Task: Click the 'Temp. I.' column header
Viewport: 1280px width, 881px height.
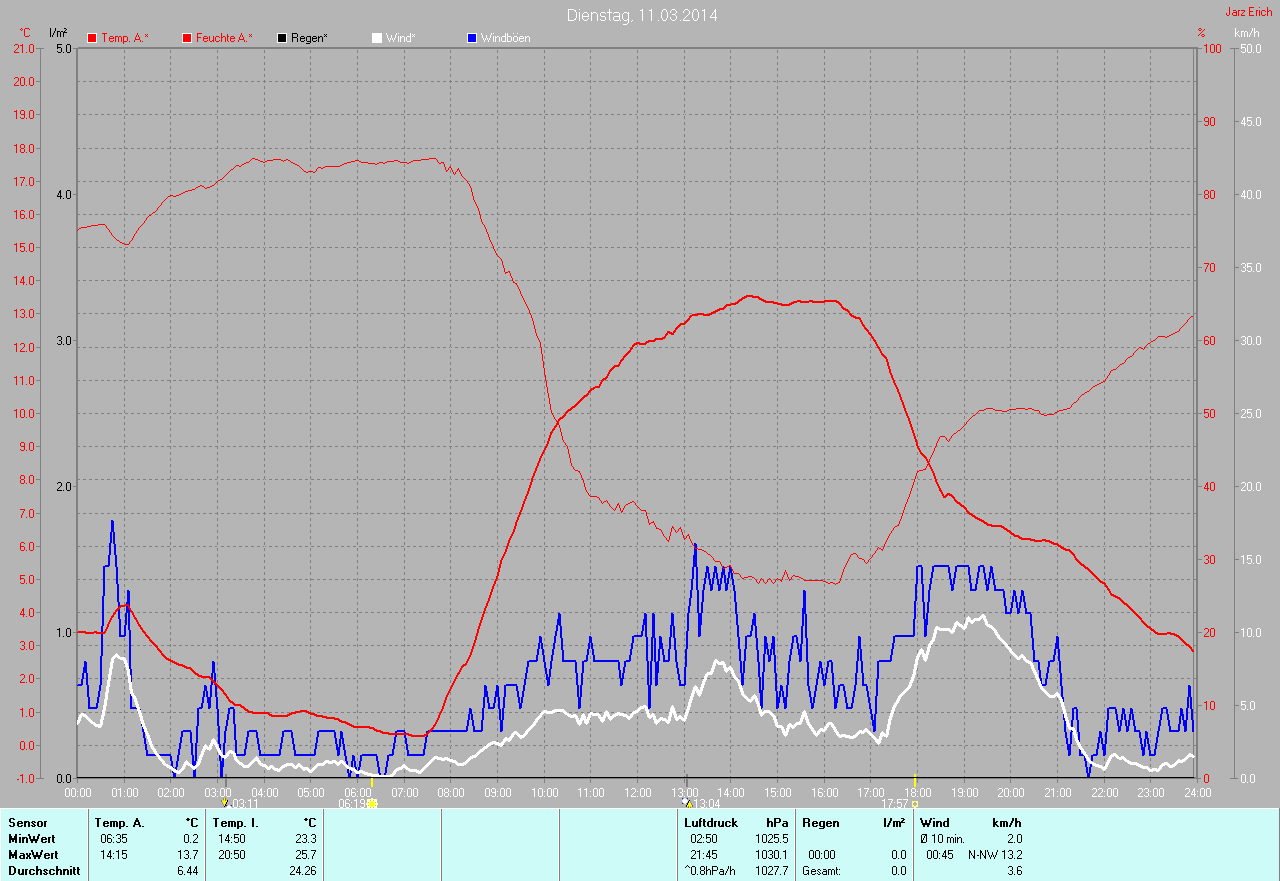Action: [235, 823]
